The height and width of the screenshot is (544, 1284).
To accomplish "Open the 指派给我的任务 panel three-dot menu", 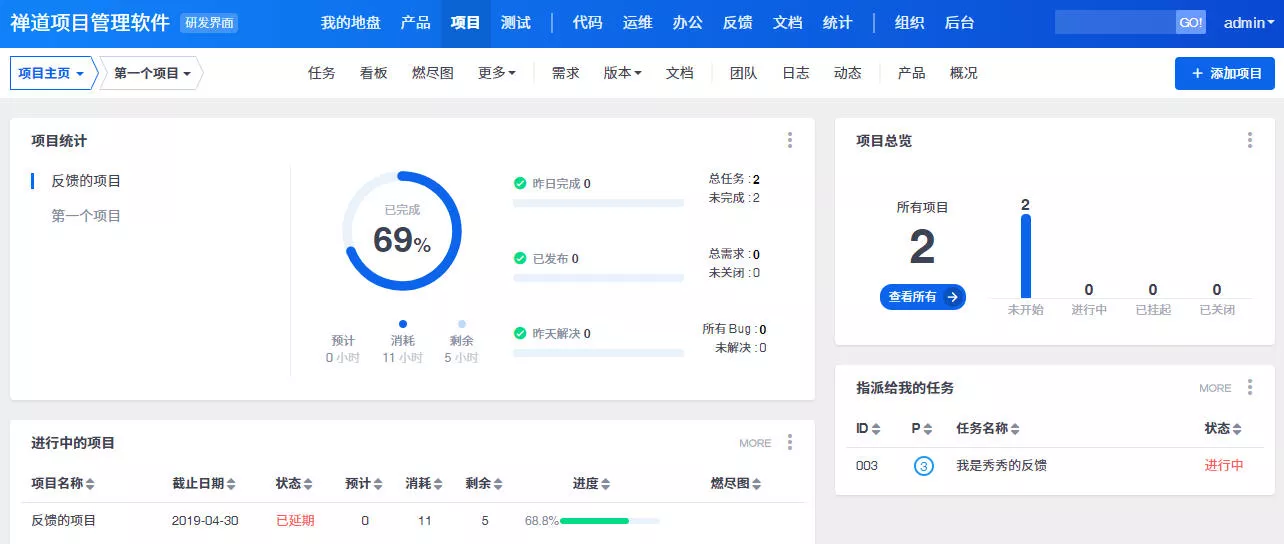I will (x=1250, y=388).
